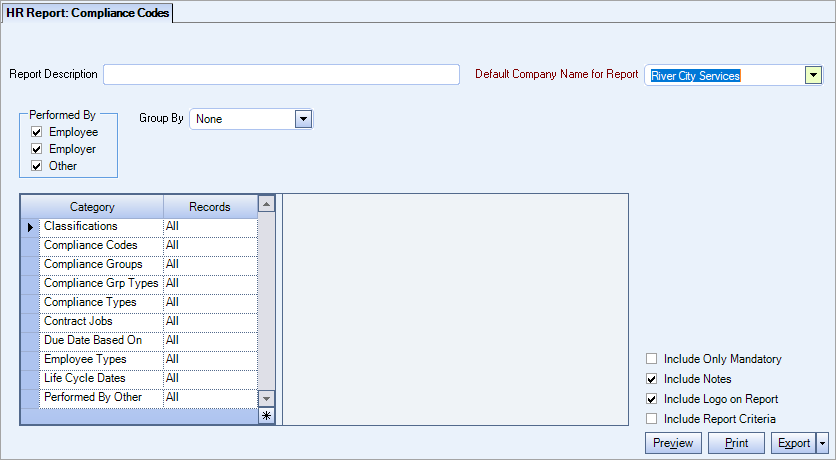Click the Records cell for Contract Jobs
The width and height of the screenshot is (836, 460).
point(210,322)
